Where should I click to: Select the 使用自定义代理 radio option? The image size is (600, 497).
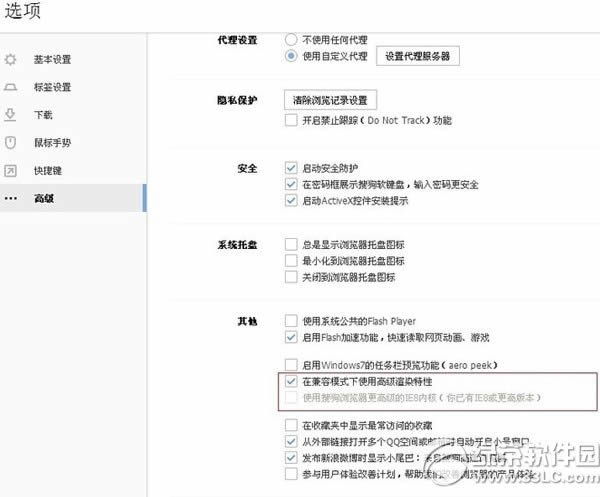coord(291,56)
